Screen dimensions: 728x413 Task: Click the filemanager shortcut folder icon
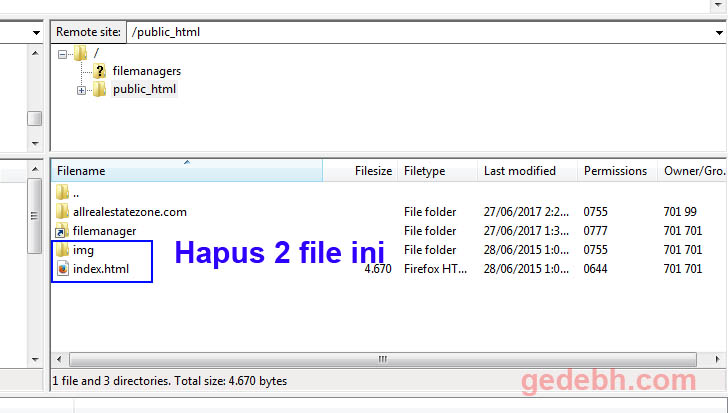62,231
